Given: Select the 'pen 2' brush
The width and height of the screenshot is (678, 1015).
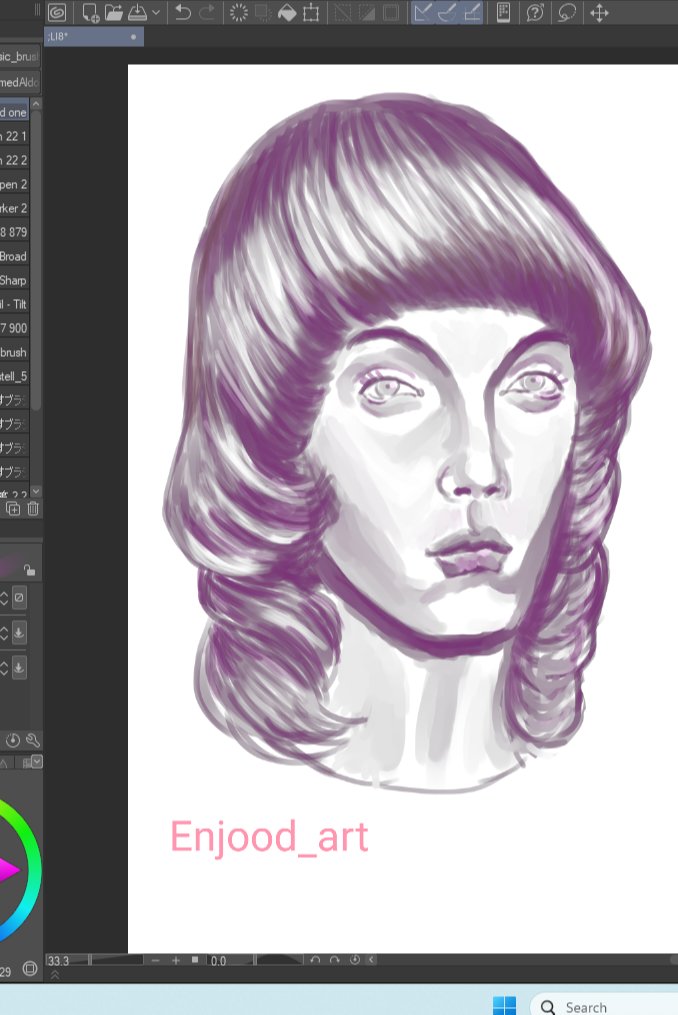Looking at the screenshot, I should pyautogui.click(x=14, y=184).
